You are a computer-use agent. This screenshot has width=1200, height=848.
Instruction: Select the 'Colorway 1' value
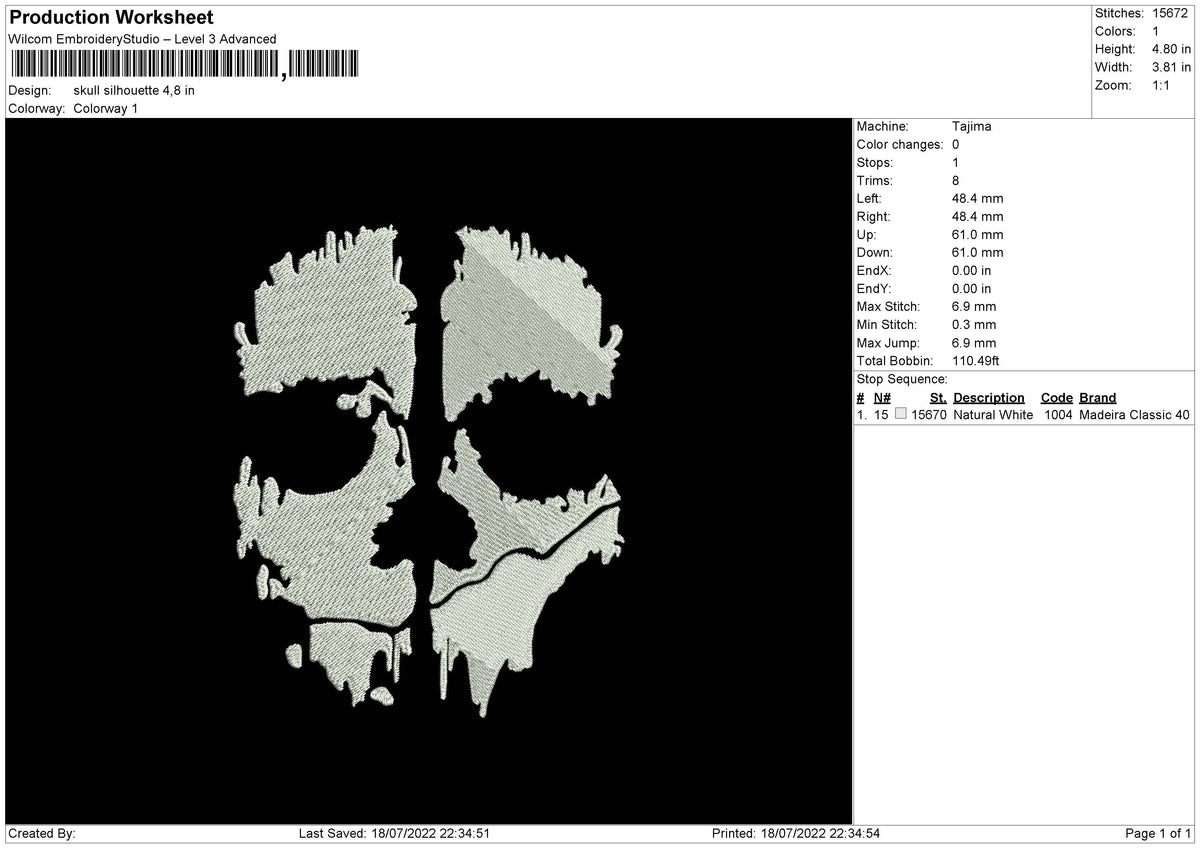click(106, 108)
